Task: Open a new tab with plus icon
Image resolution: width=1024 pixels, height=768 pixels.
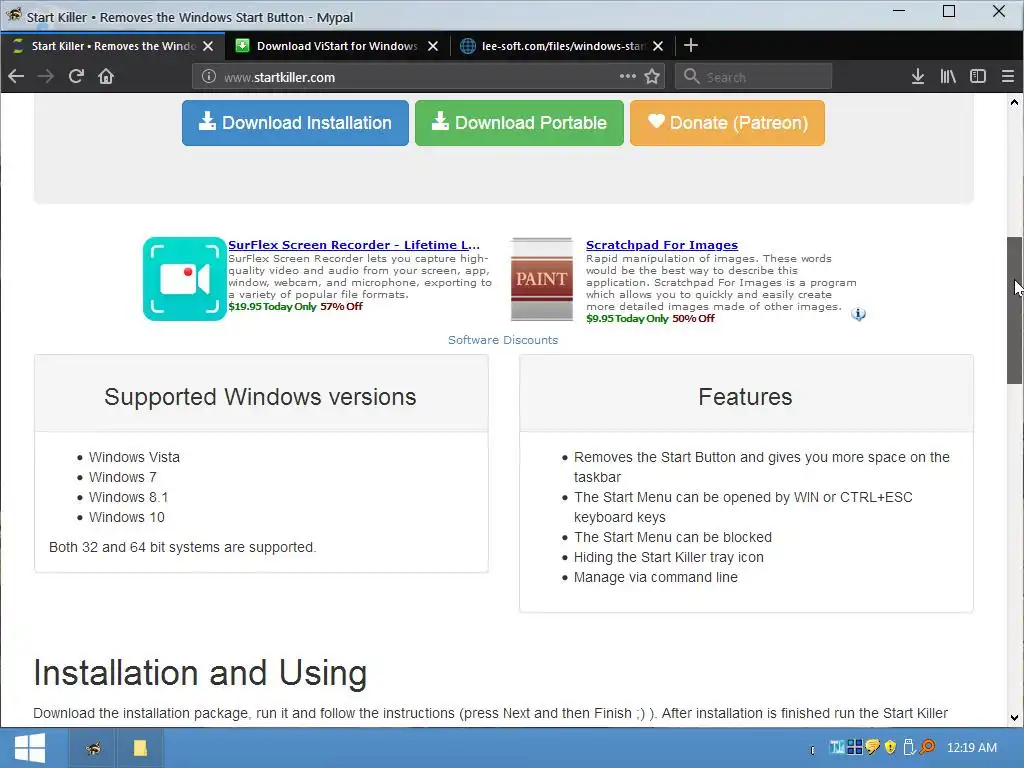Action: tap(690, 45)
